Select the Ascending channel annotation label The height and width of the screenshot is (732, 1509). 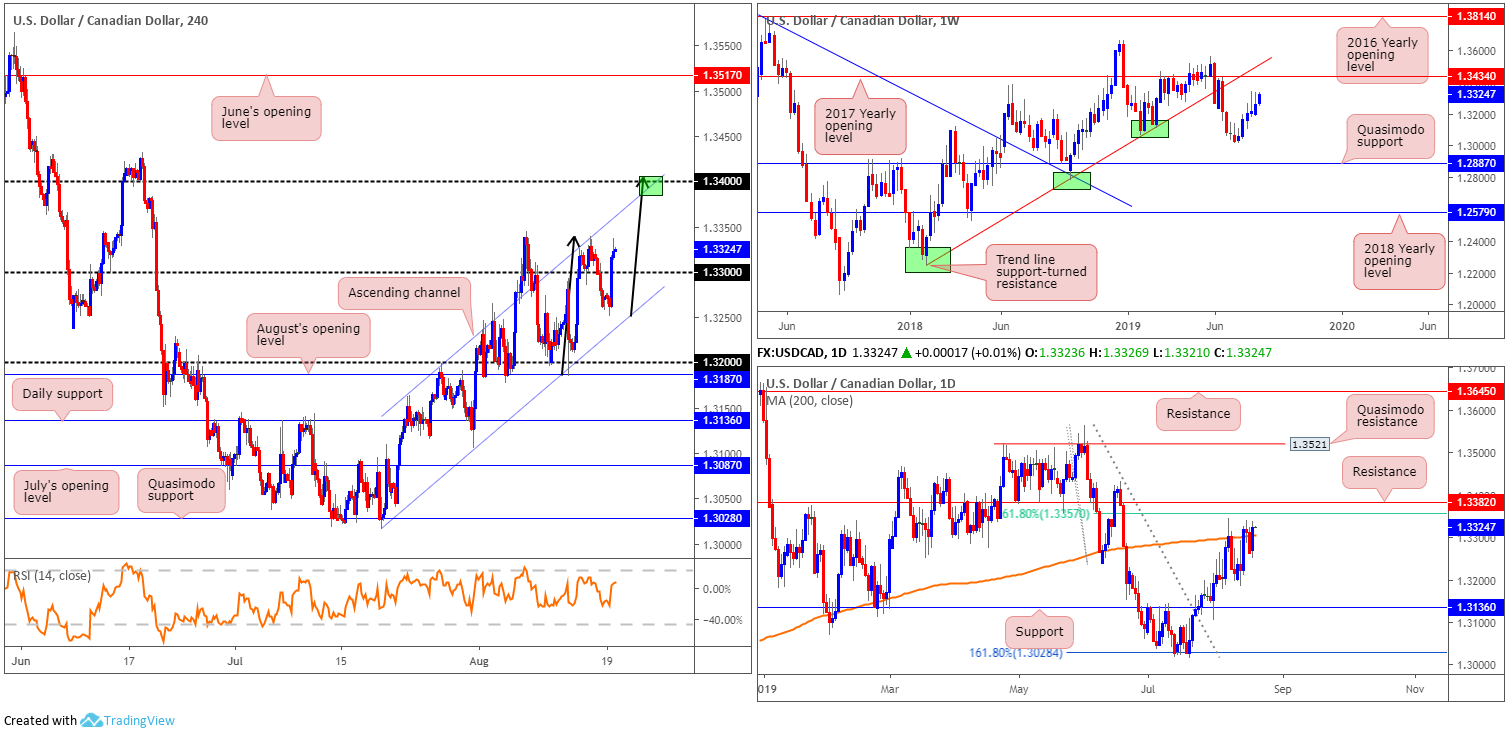[x=405, y=293]
